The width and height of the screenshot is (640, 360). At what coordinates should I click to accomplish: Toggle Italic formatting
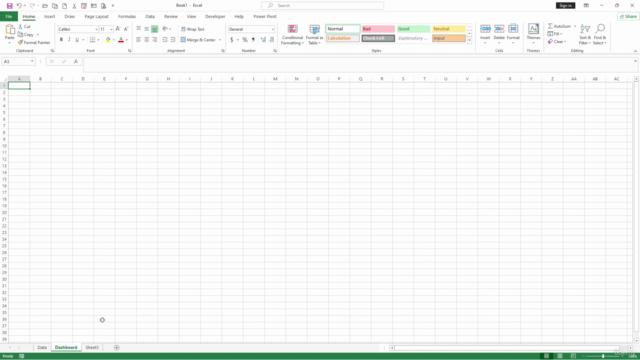pyautogui.click(x=69, y=40)
